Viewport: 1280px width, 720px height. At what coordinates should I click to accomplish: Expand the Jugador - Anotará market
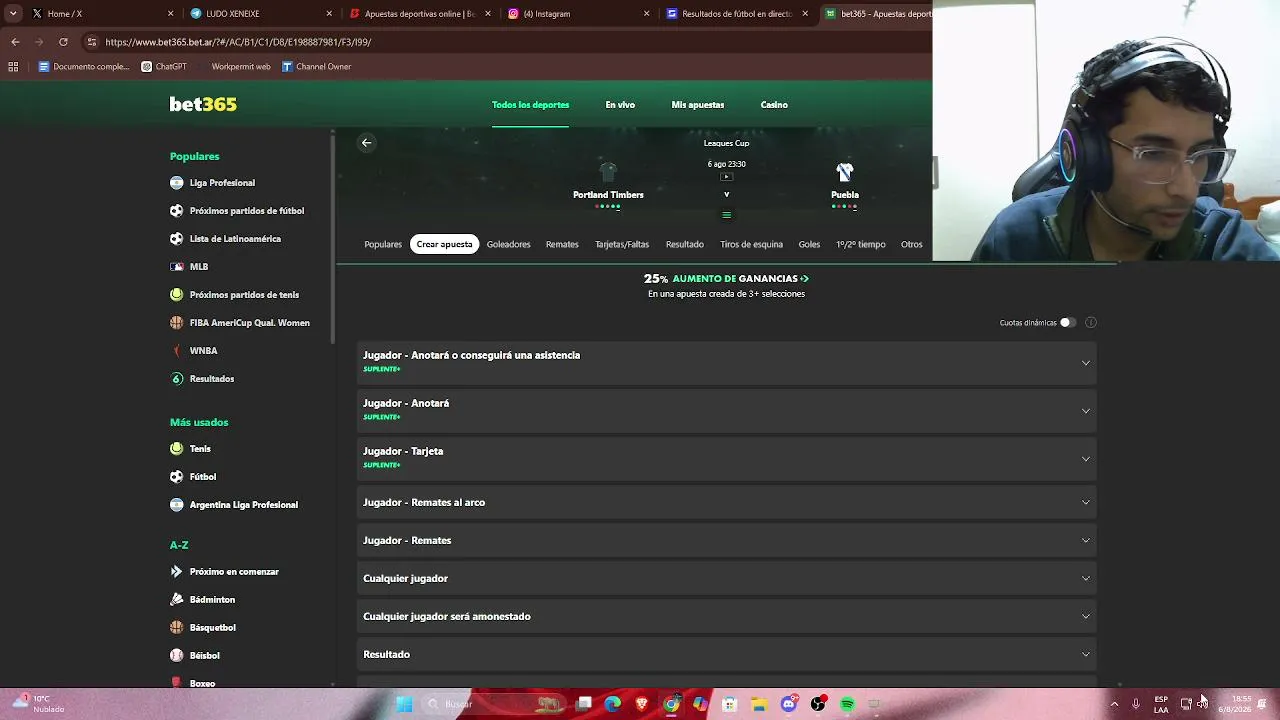(x=726, y=409)
